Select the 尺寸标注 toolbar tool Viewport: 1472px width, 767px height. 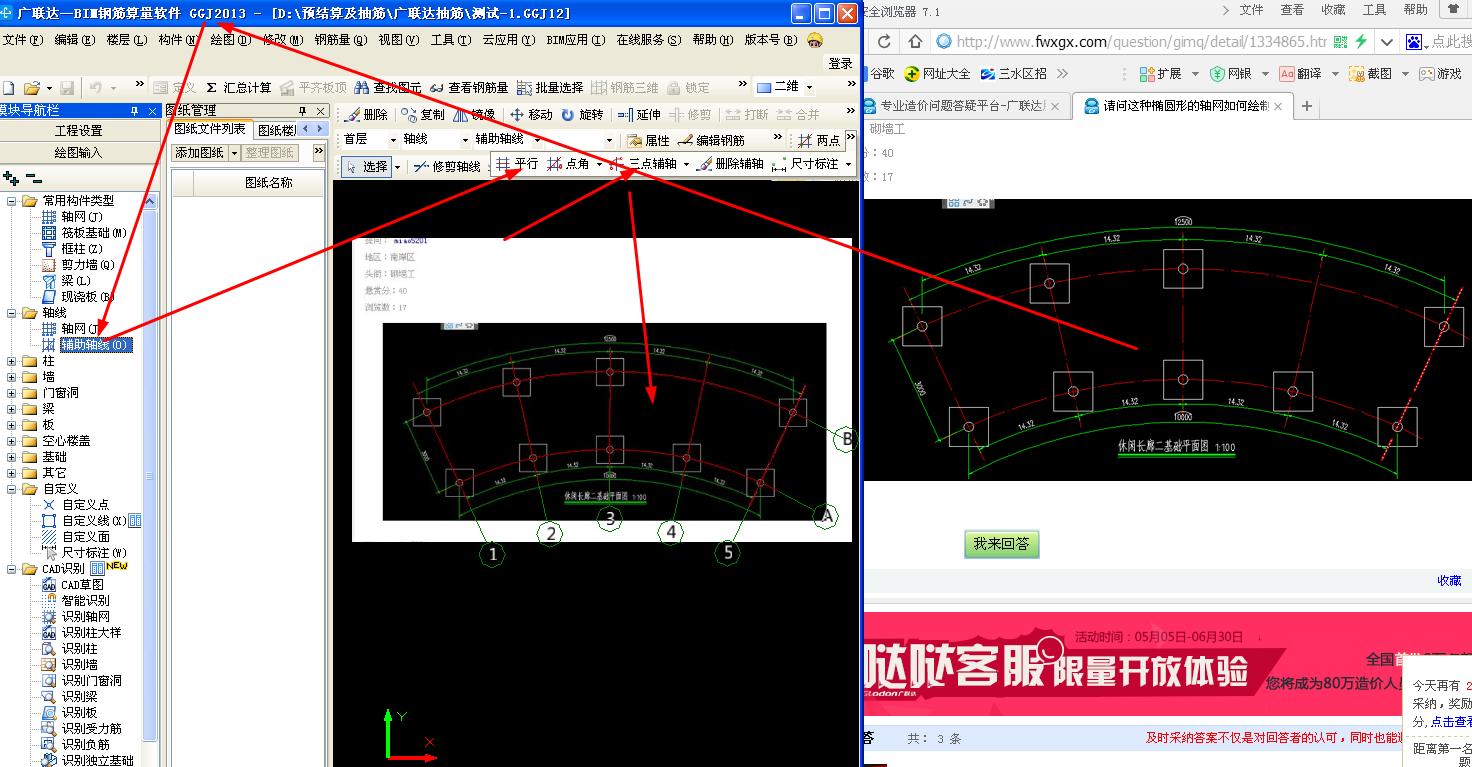[x=806, y=165]
